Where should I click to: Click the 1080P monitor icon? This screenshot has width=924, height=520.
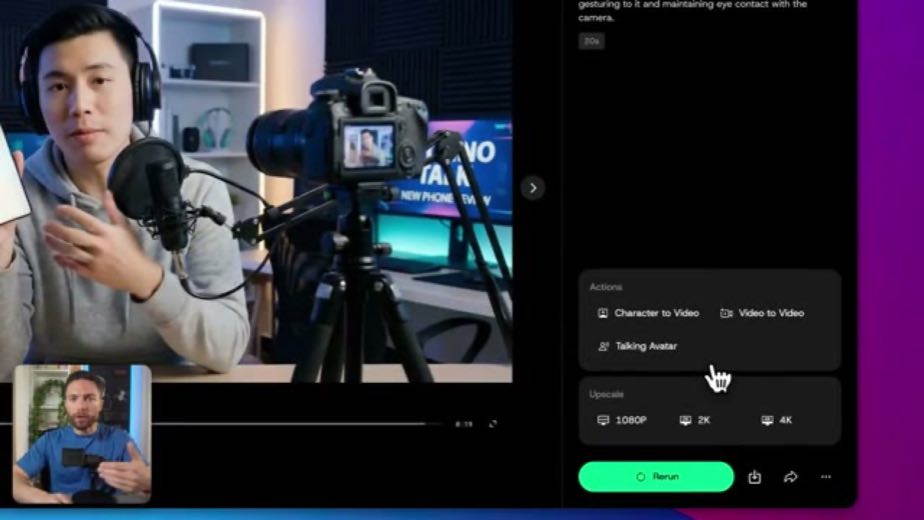(603, 420)
